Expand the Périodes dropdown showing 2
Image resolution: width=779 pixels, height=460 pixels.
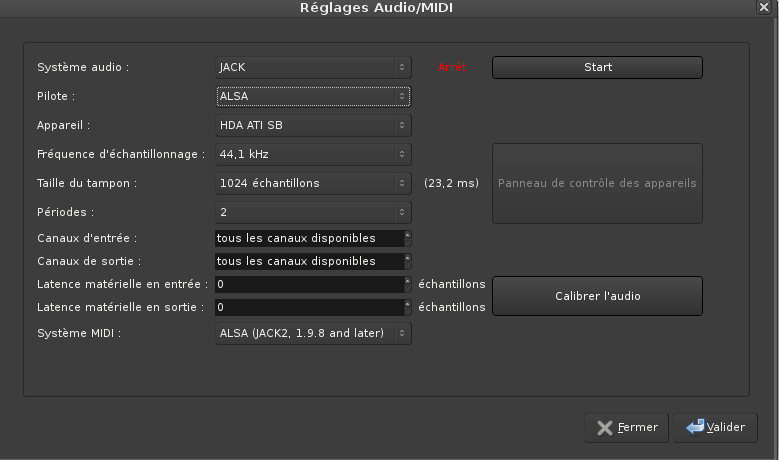pyautogui.click(x=313, y=212)
